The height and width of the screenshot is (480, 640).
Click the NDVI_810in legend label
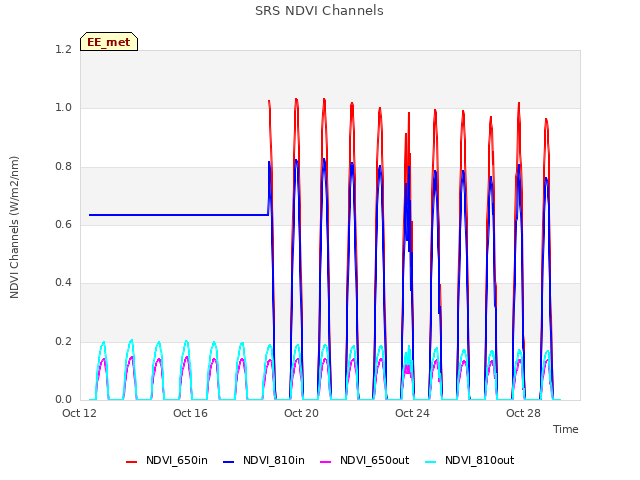[273, 460]
